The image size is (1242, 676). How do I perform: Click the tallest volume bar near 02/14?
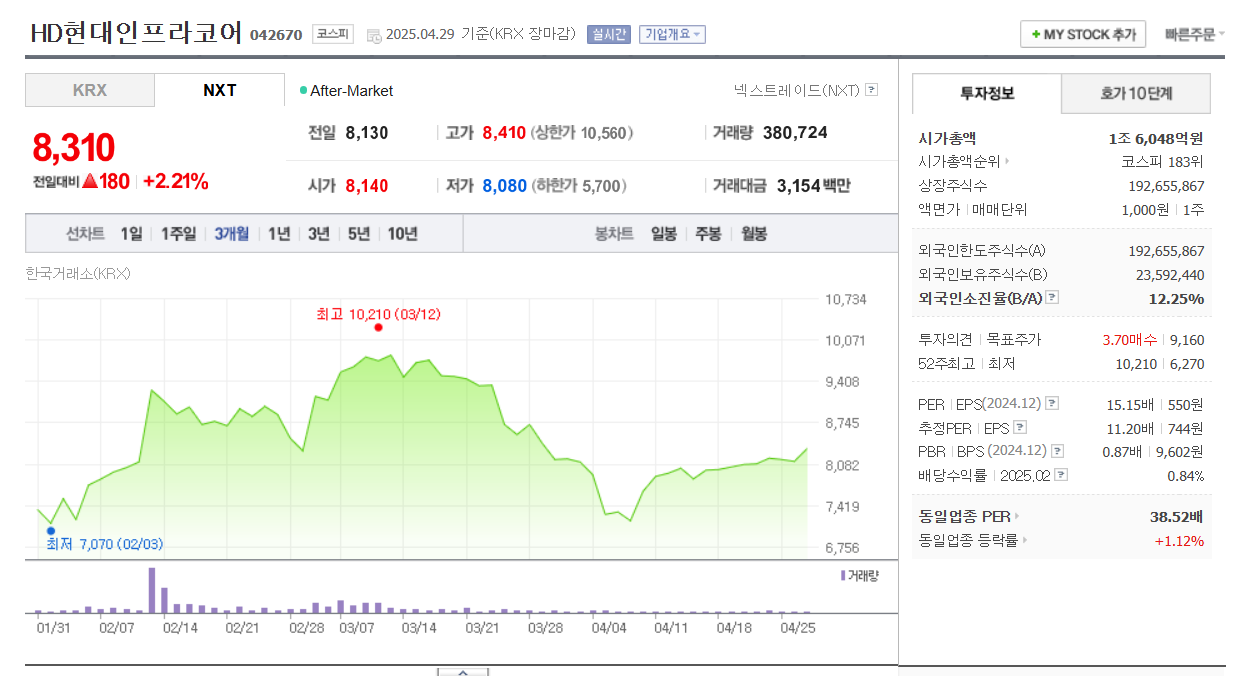[x=152, y=590]
